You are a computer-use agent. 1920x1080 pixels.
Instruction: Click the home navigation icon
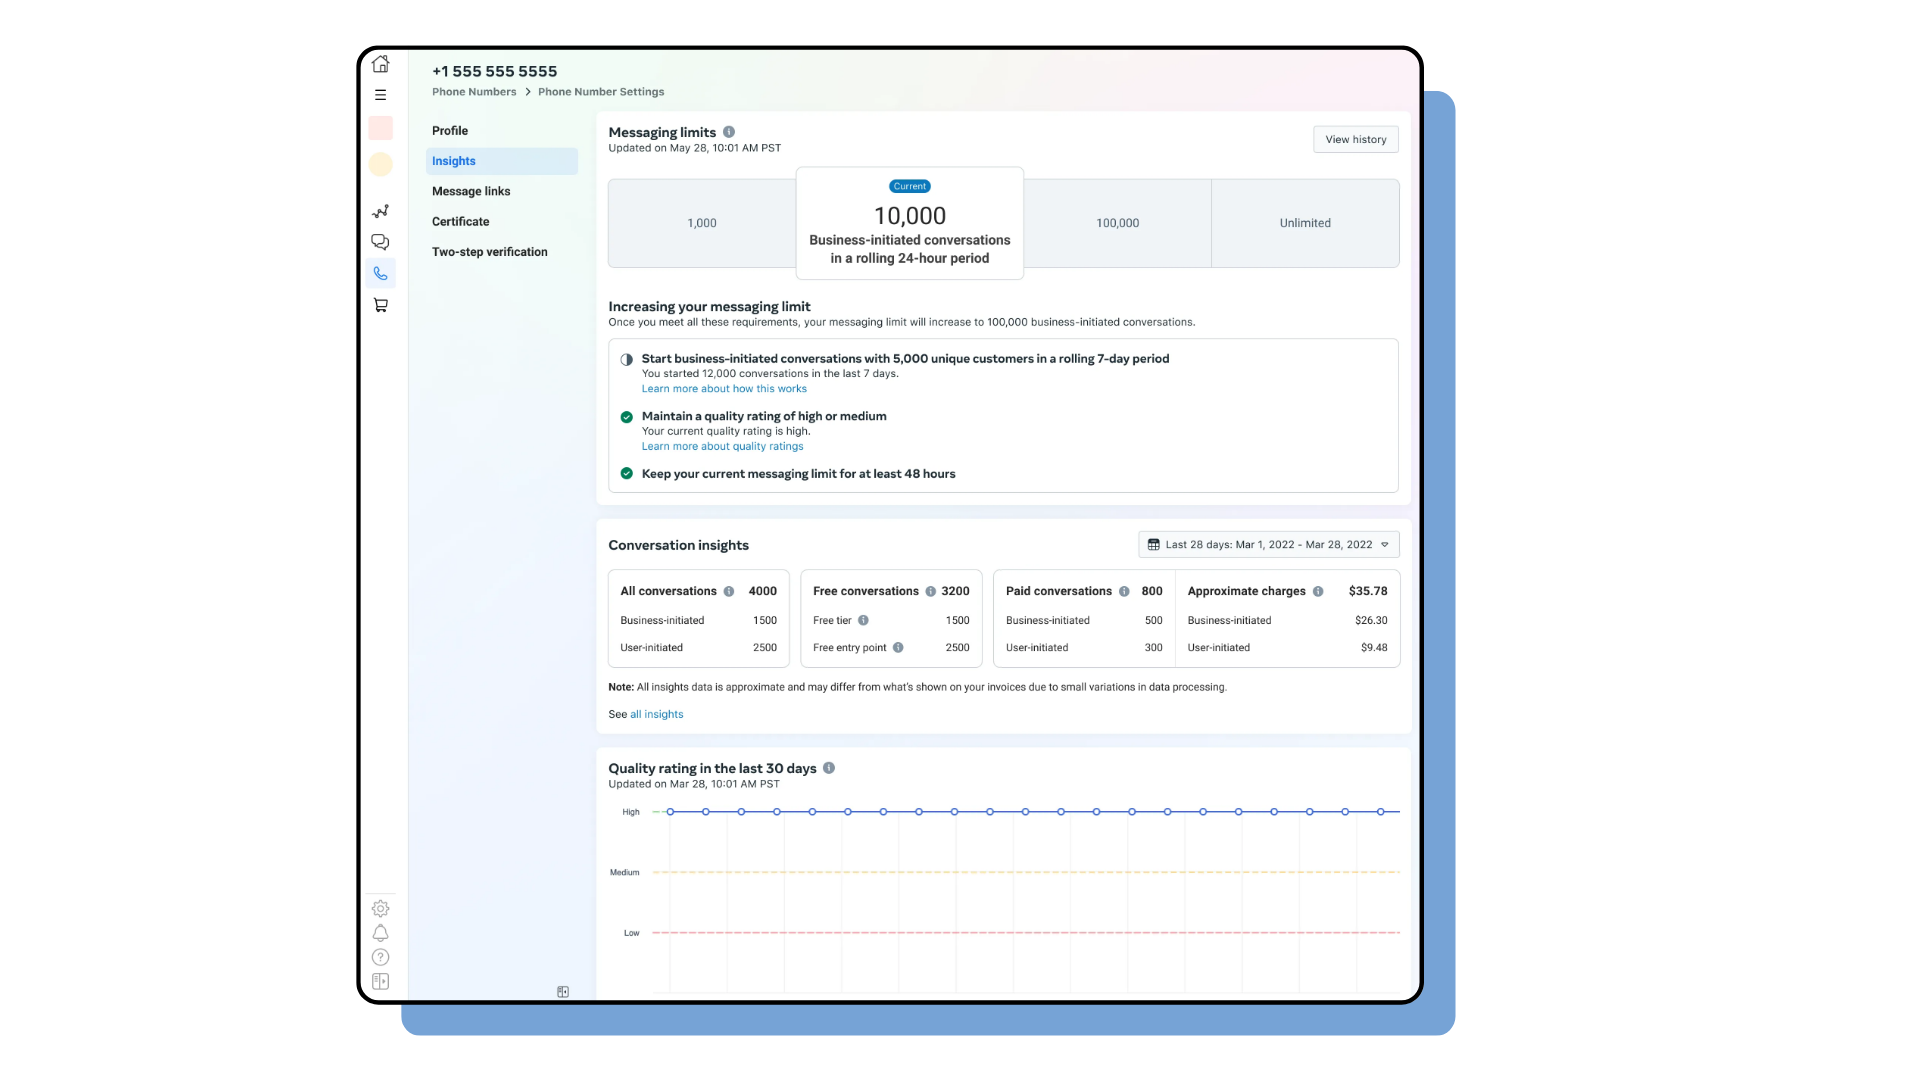[x=381, y=63]
